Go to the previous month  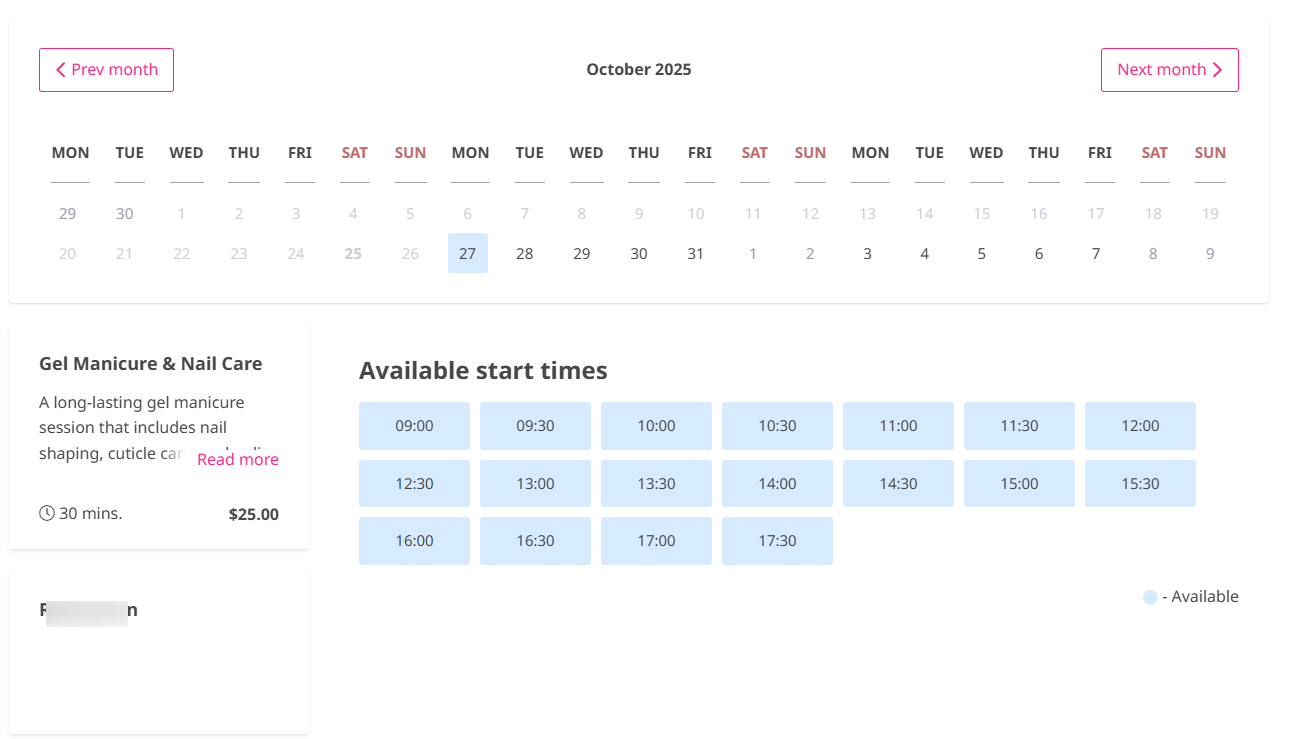tap(106, 69)
